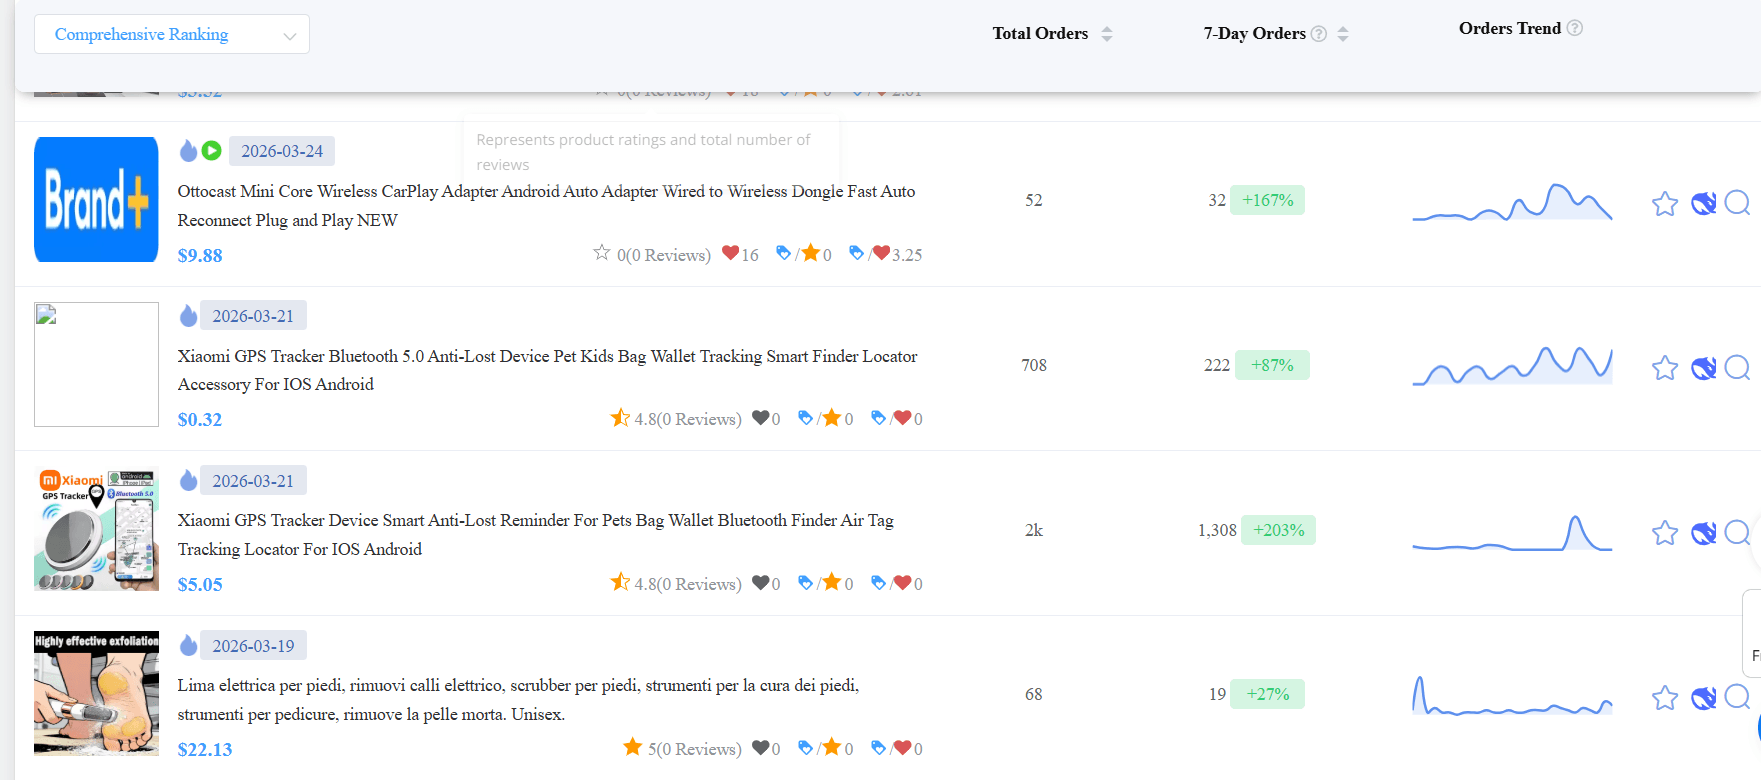Click magnifier icon in Ottocast row
The height and width of the screenshot is (780, 1761).
pyautogui.click(x=1737, y=203)
